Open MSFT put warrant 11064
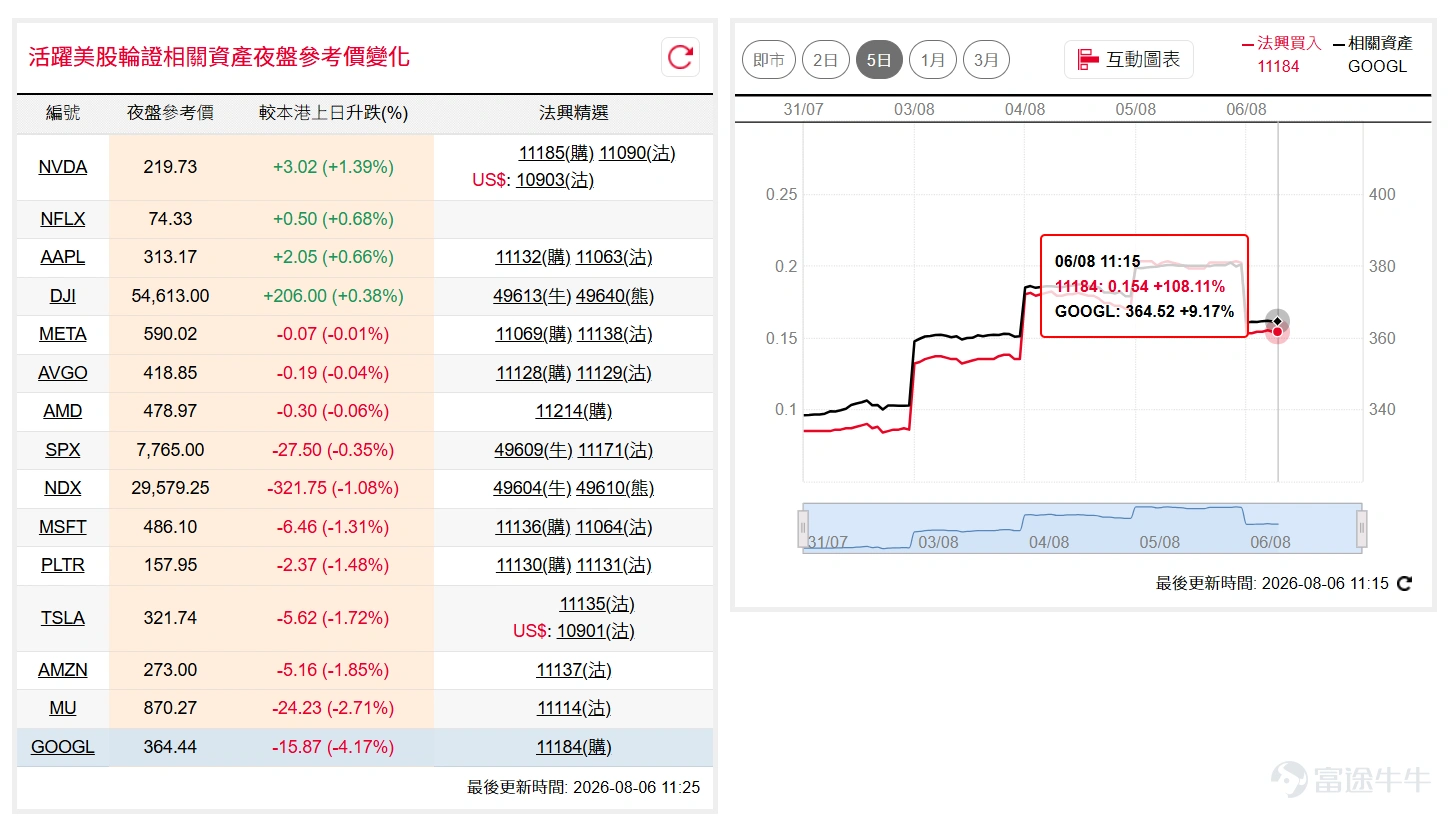The width and height of the screenshot is (1451, 816). point(614,527)
